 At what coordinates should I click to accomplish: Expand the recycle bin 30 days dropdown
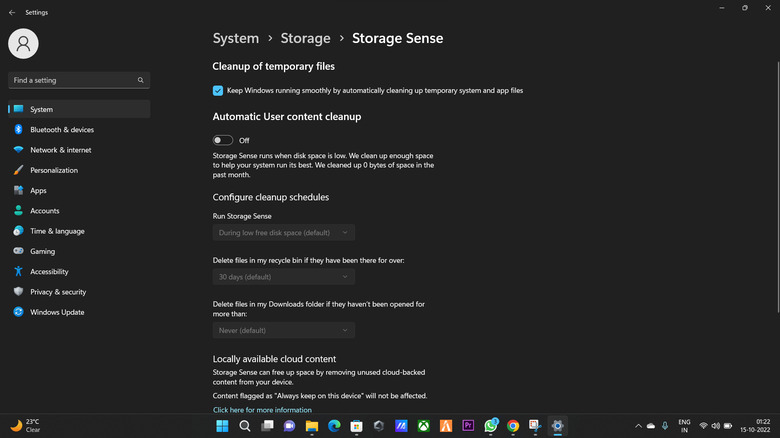(284, 276)
